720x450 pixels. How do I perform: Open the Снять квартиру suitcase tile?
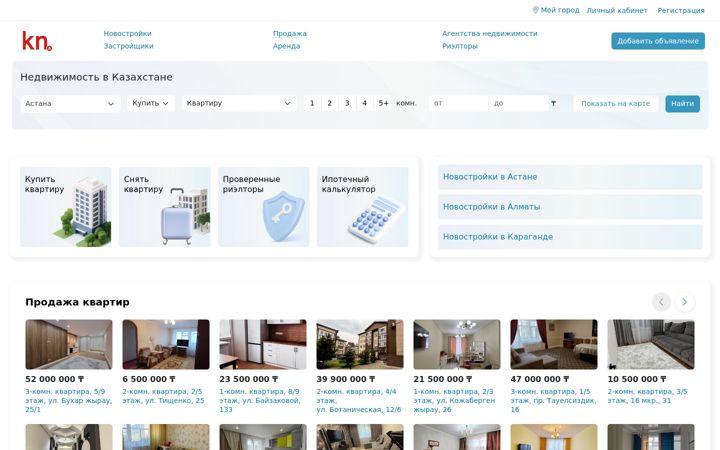tap(165, 207)
